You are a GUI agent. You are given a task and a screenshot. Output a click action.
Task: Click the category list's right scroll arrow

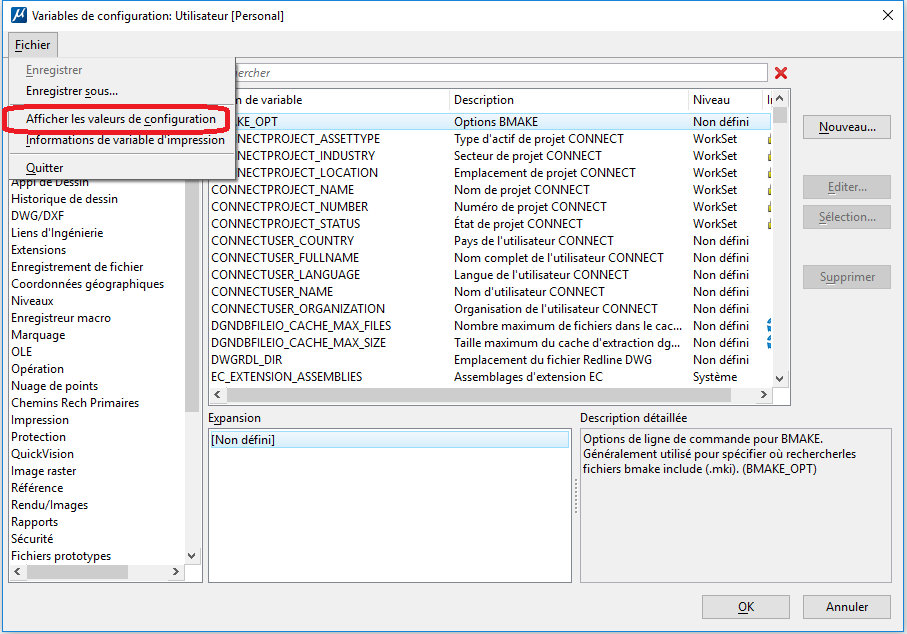click(176, 572)
